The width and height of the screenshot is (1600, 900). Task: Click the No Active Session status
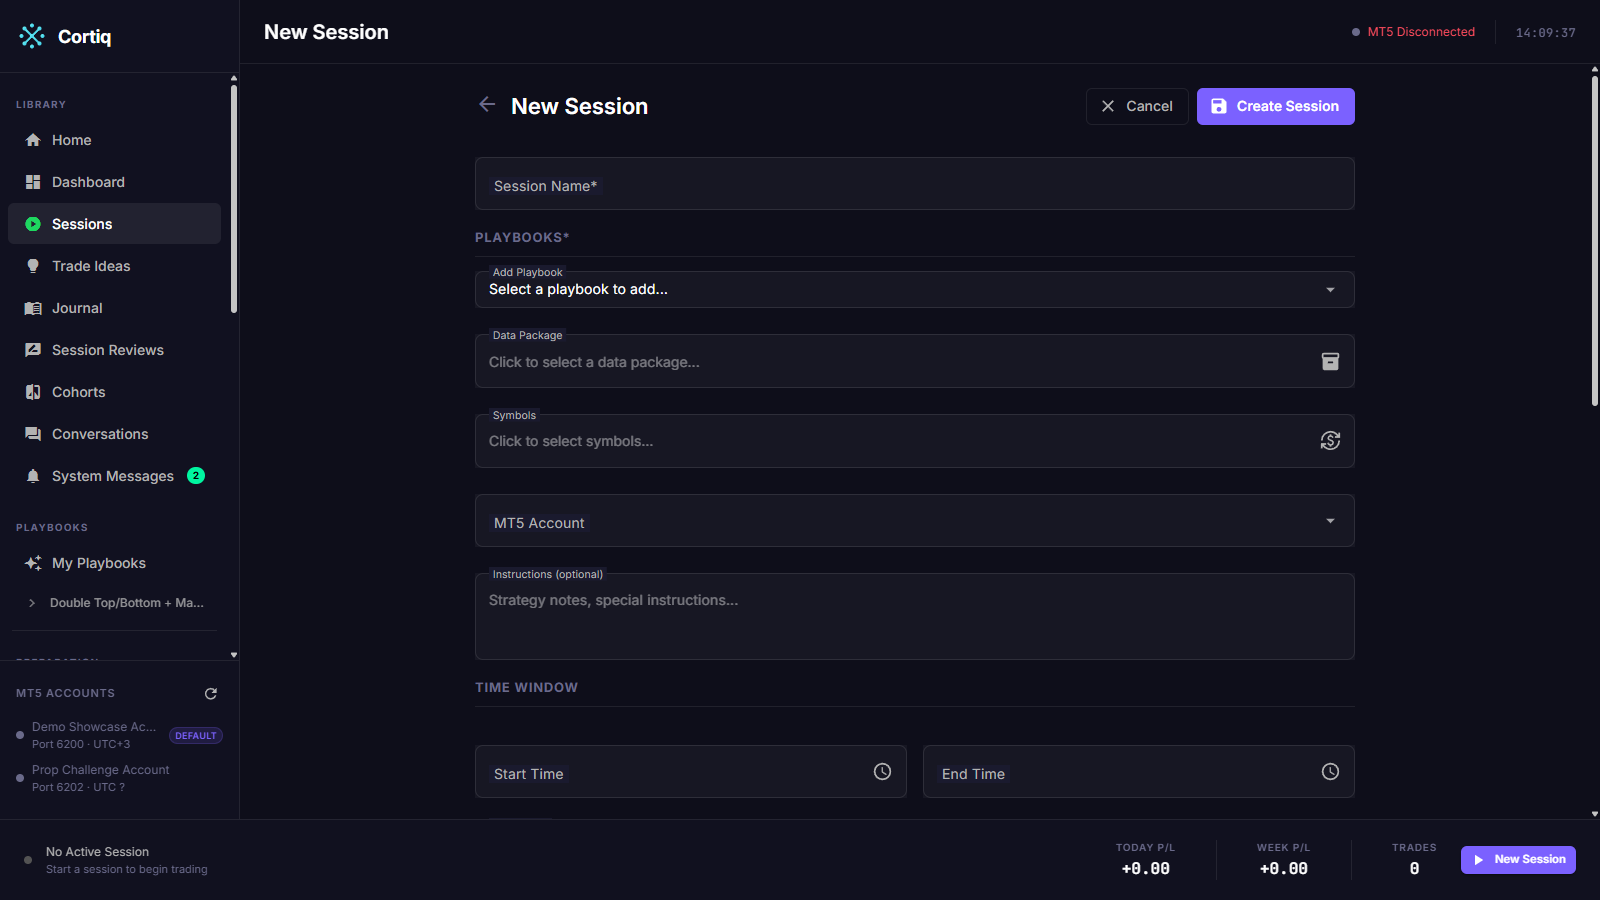click(116, 860)
